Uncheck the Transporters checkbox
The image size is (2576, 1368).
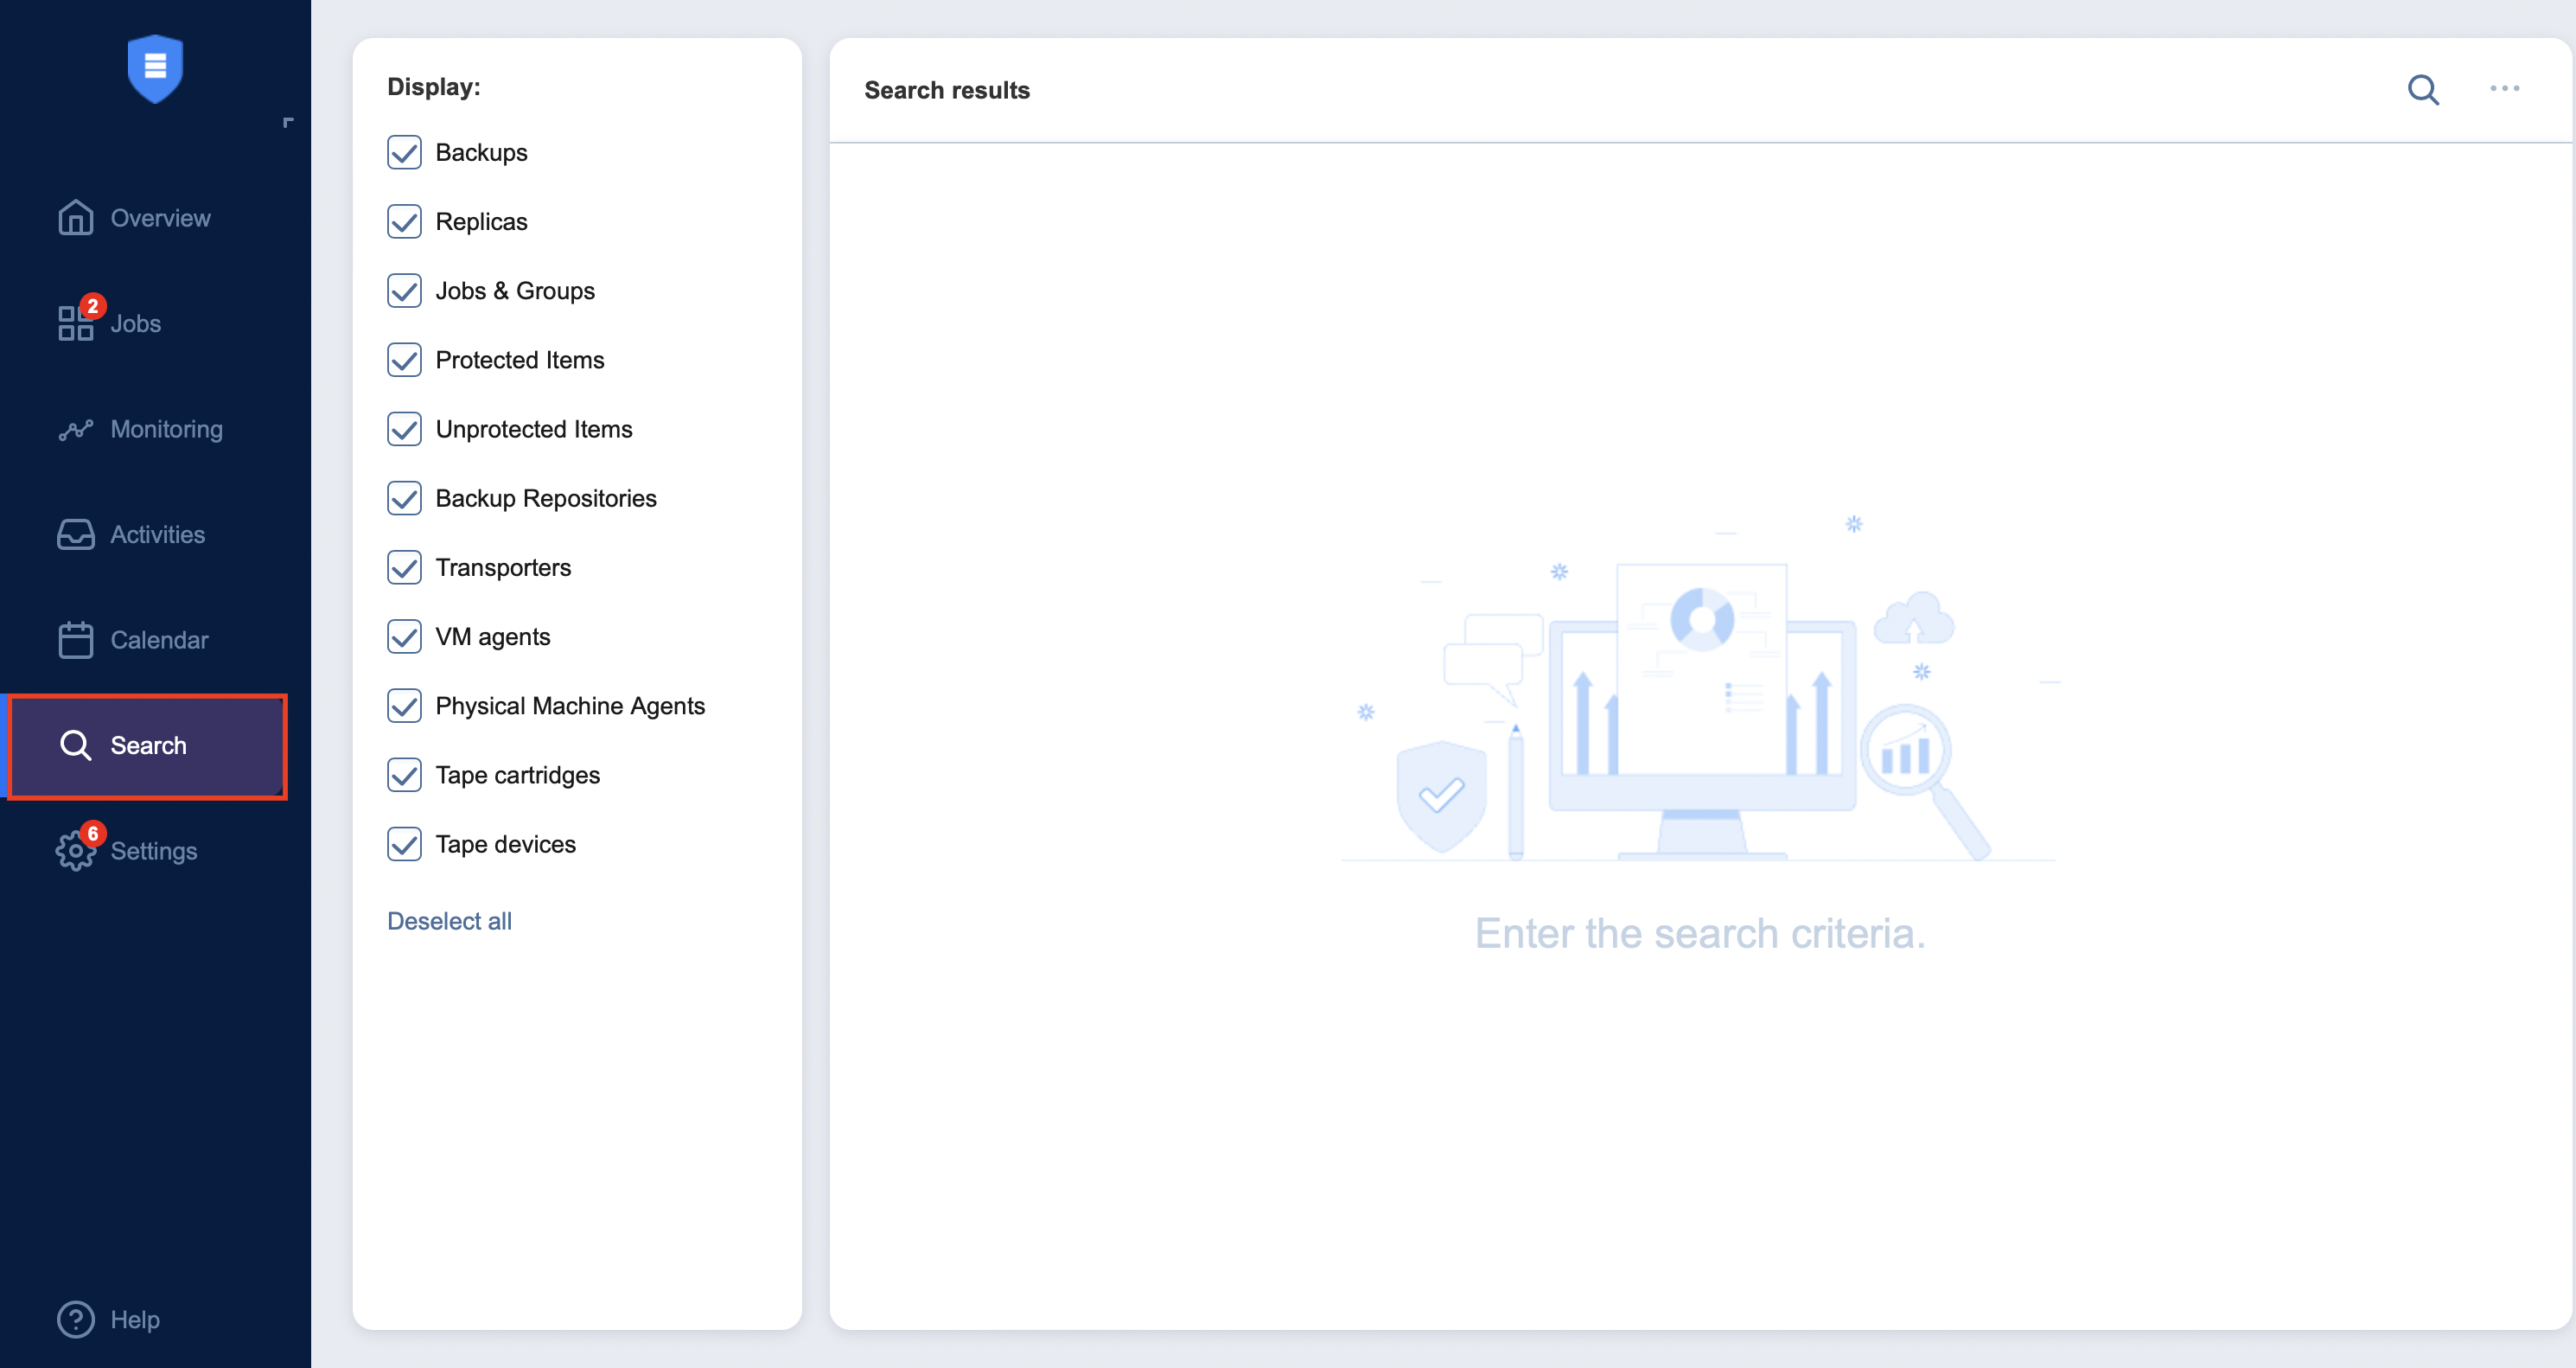[x=404, y=567]
